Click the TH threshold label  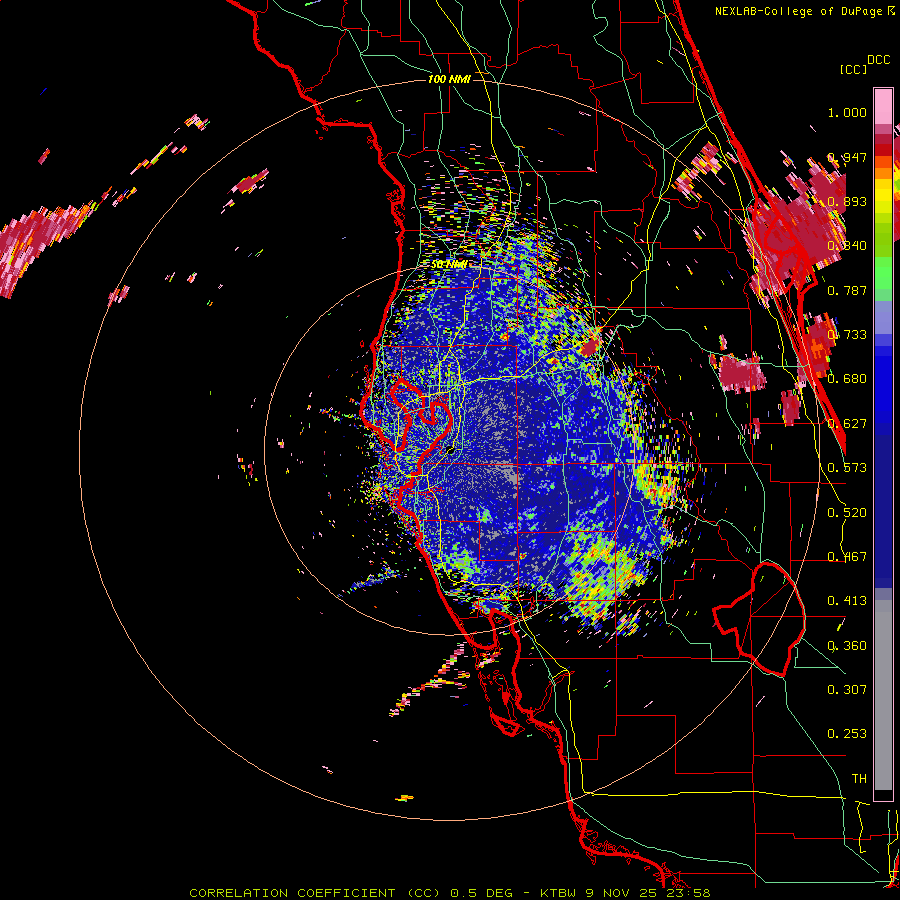(x=859, y=779)
